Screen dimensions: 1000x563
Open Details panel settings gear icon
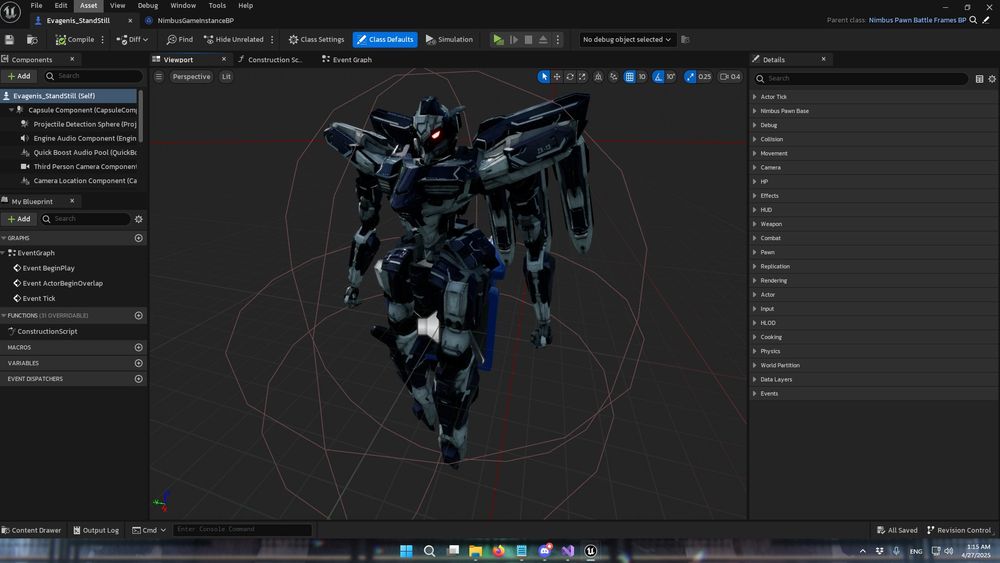(992, 78)
